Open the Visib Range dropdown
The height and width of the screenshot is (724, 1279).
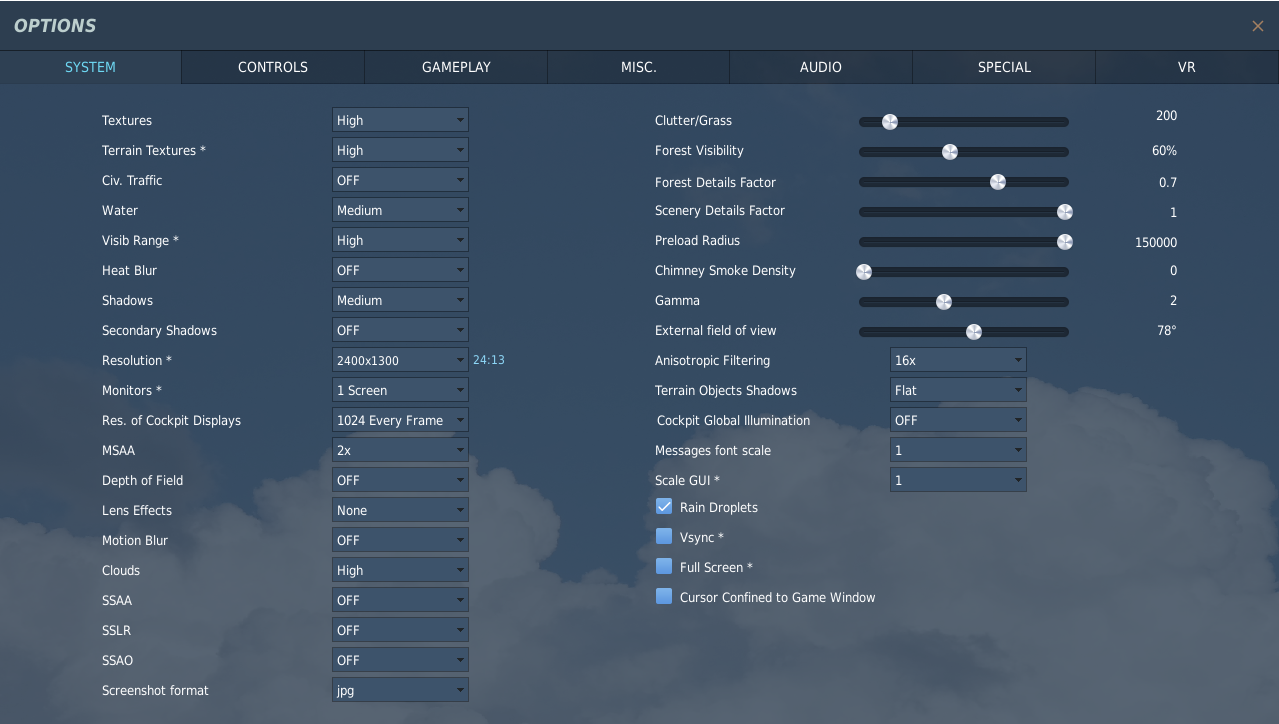click(x=400, y=240)
